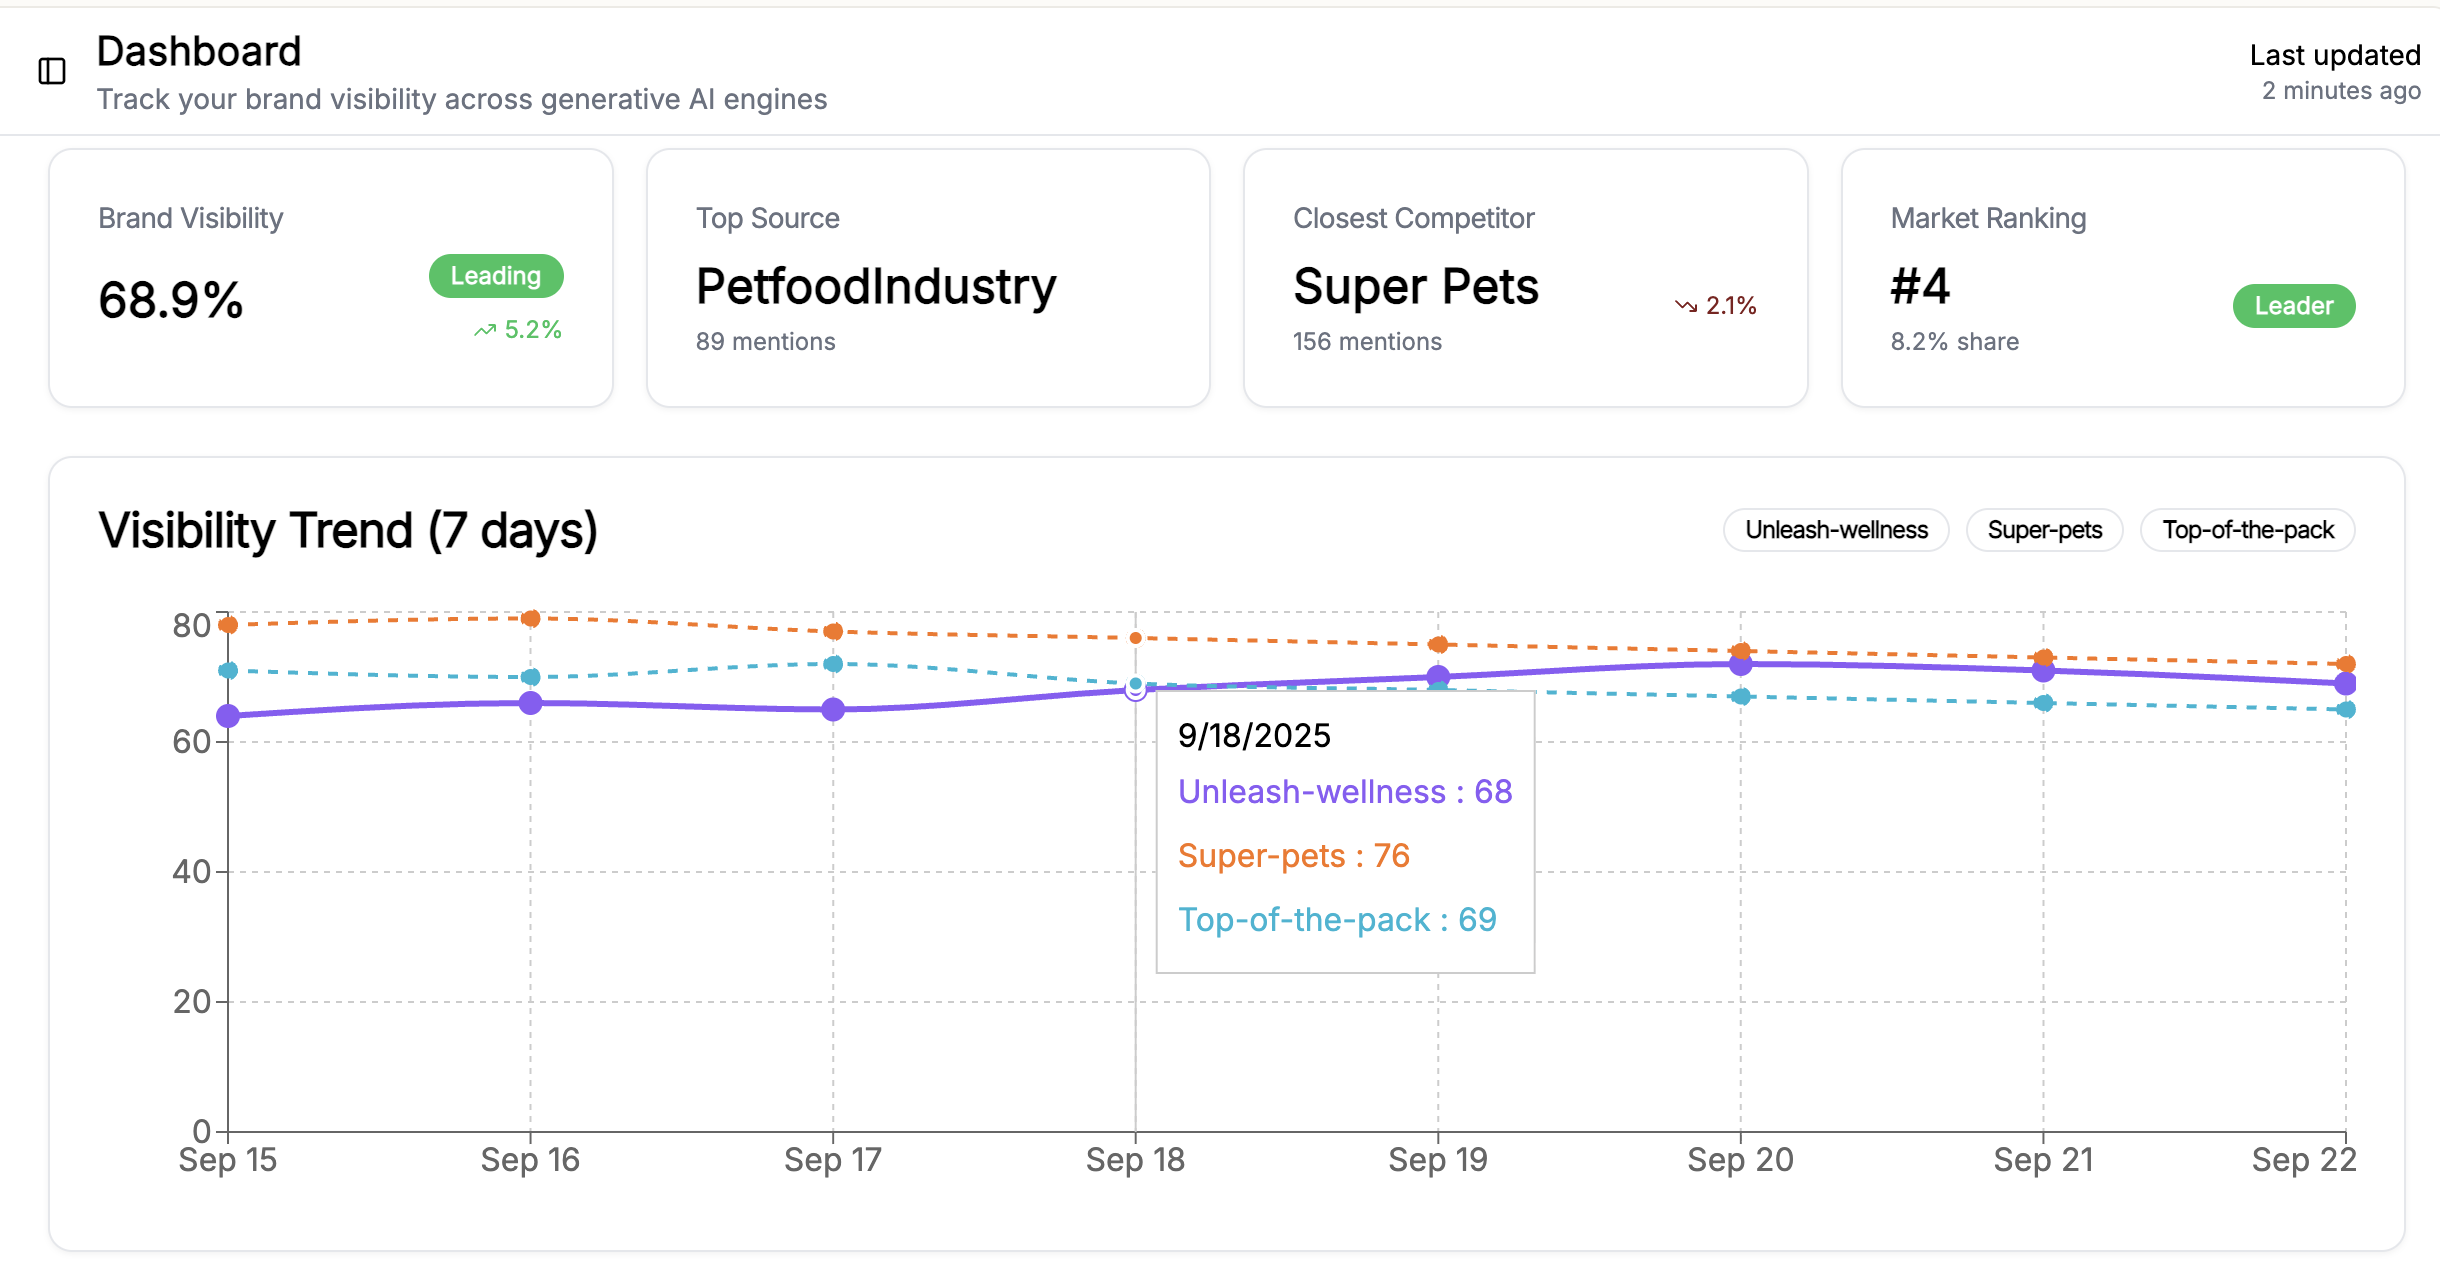The width and height of the screenshot is (2440, 1278).
Task: Click the teal Sep 21 data point
Action: click(2044, 703)
